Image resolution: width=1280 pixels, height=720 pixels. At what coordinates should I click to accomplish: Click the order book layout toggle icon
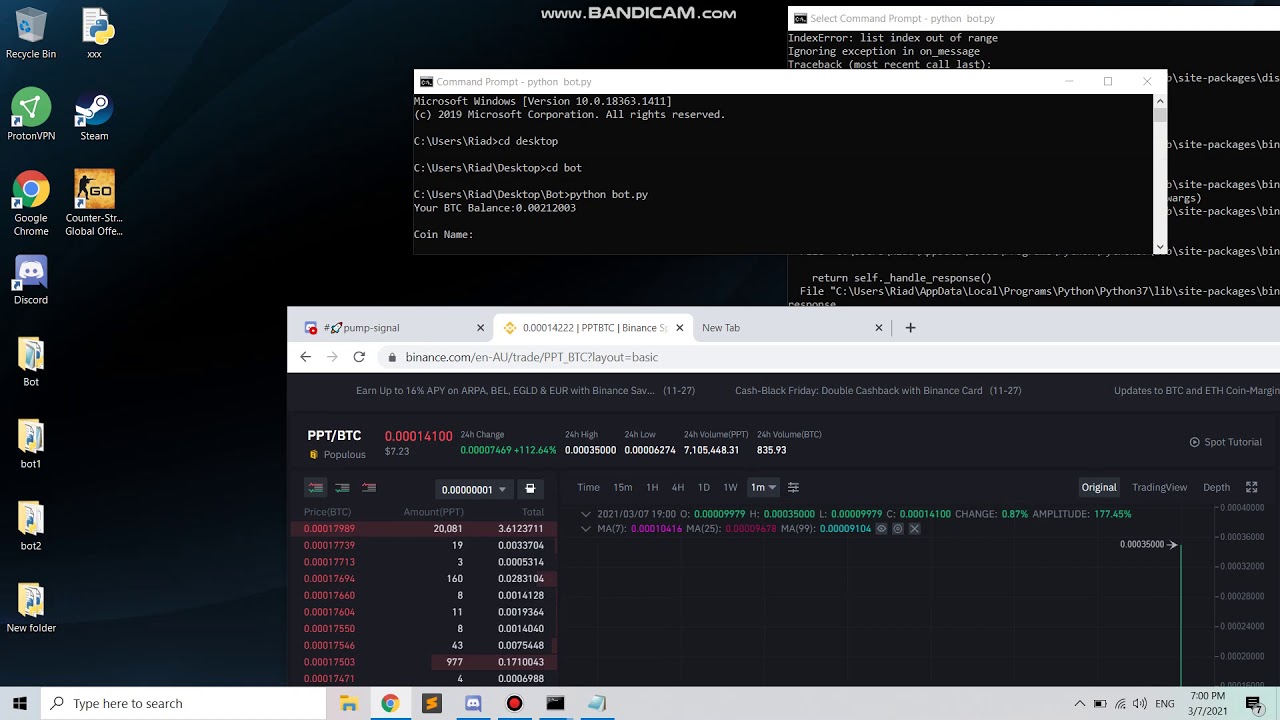point(530,489)
